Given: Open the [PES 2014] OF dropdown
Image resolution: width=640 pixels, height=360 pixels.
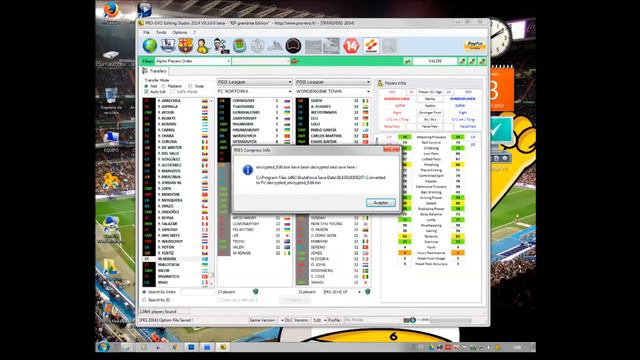Looking at the screenshot, I should pyautogui.click(x=342, y=292).
